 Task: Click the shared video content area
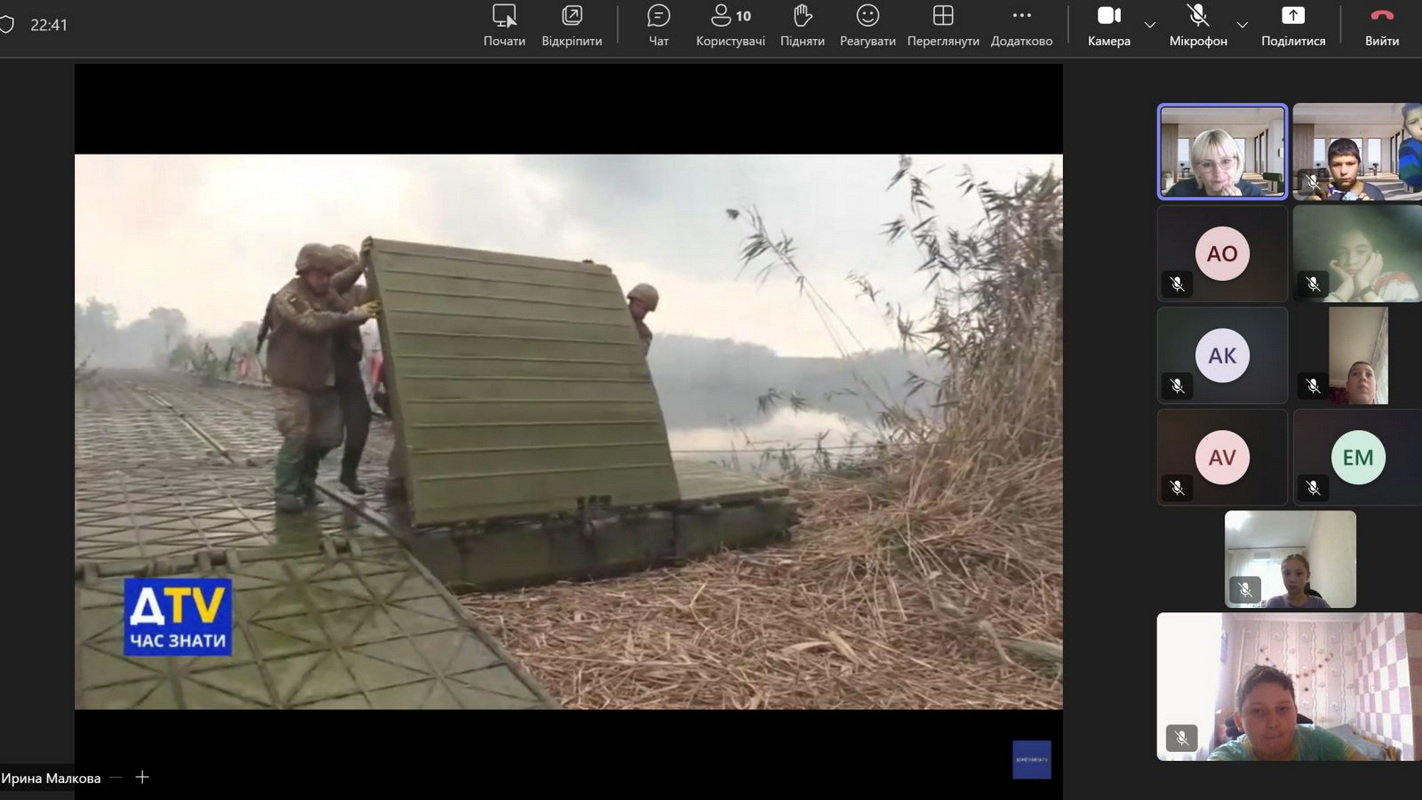tap(568, 431)
